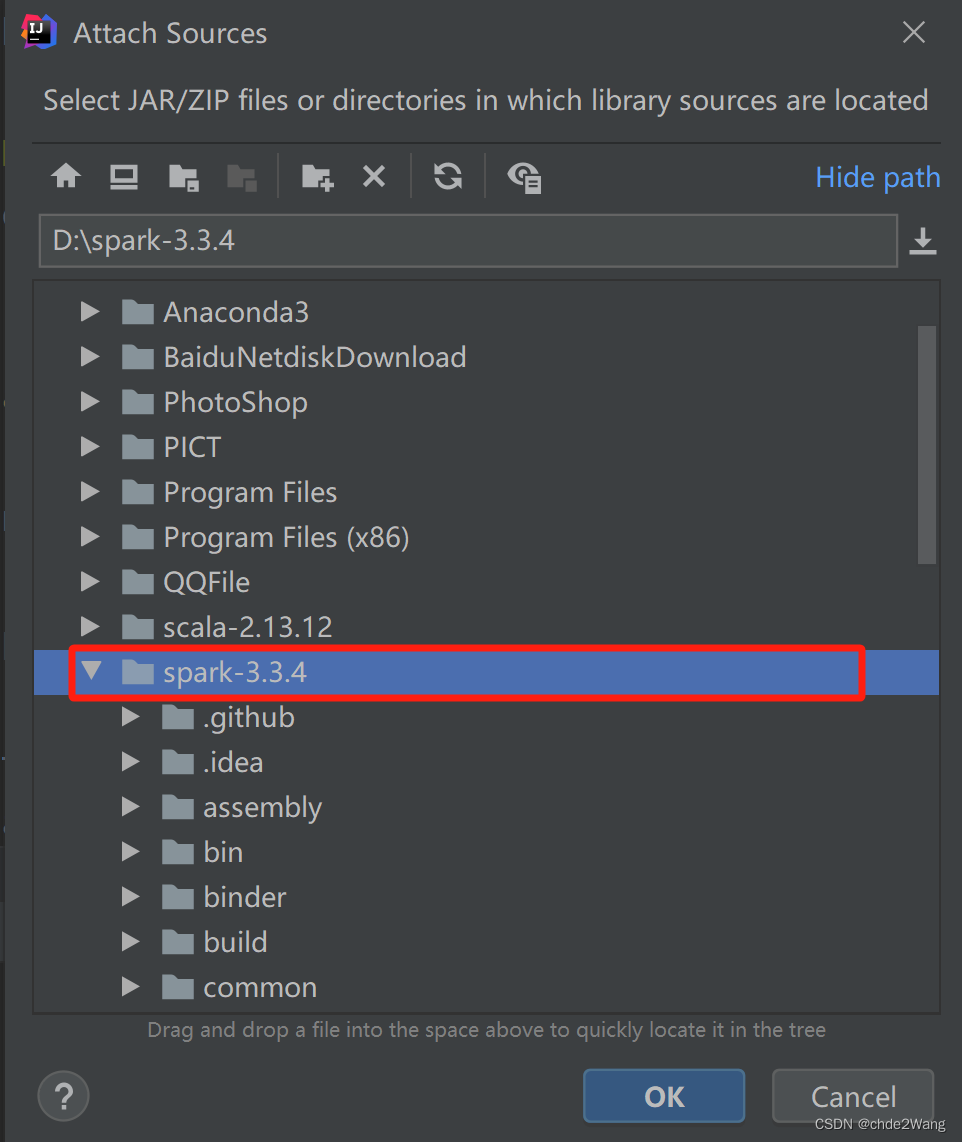Expand the PICT folder
Viewport: 962px width, 1142px height.
coord(90,446)
